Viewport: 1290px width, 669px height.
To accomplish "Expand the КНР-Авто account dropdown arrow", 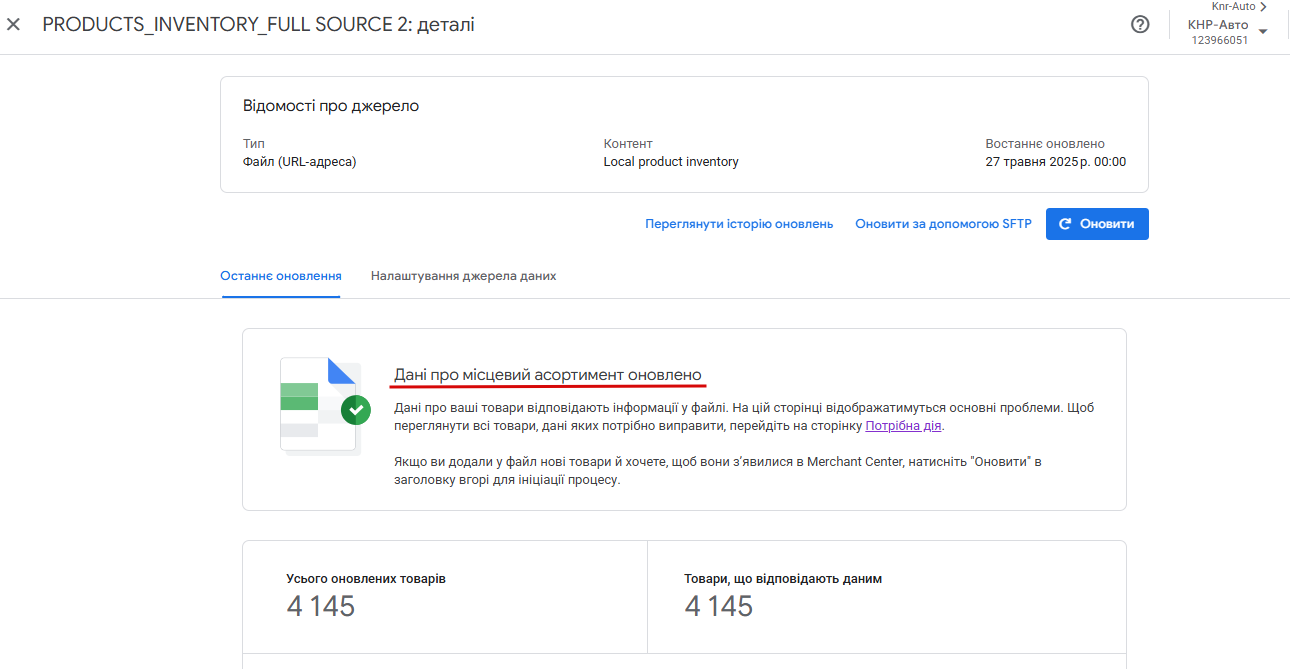I will [1263, 31].
